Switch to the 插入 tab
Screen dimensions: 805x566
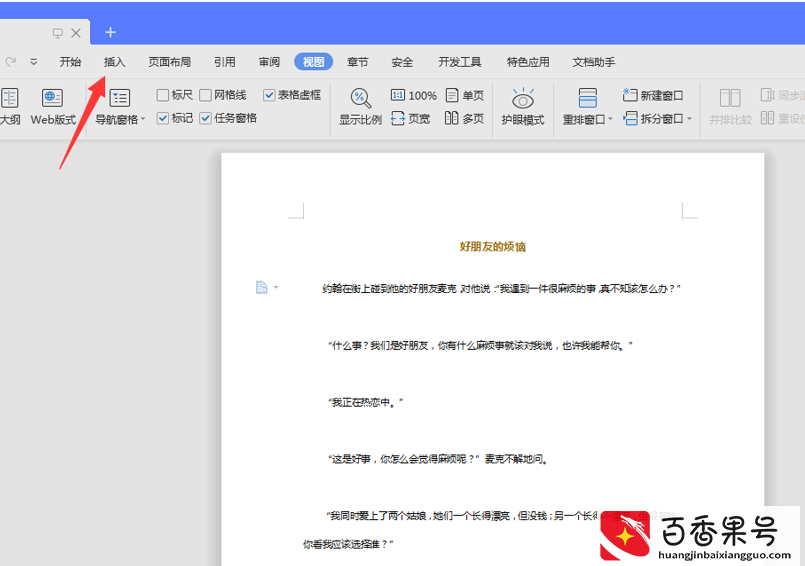pyautogui.click(x=114, y=62)
